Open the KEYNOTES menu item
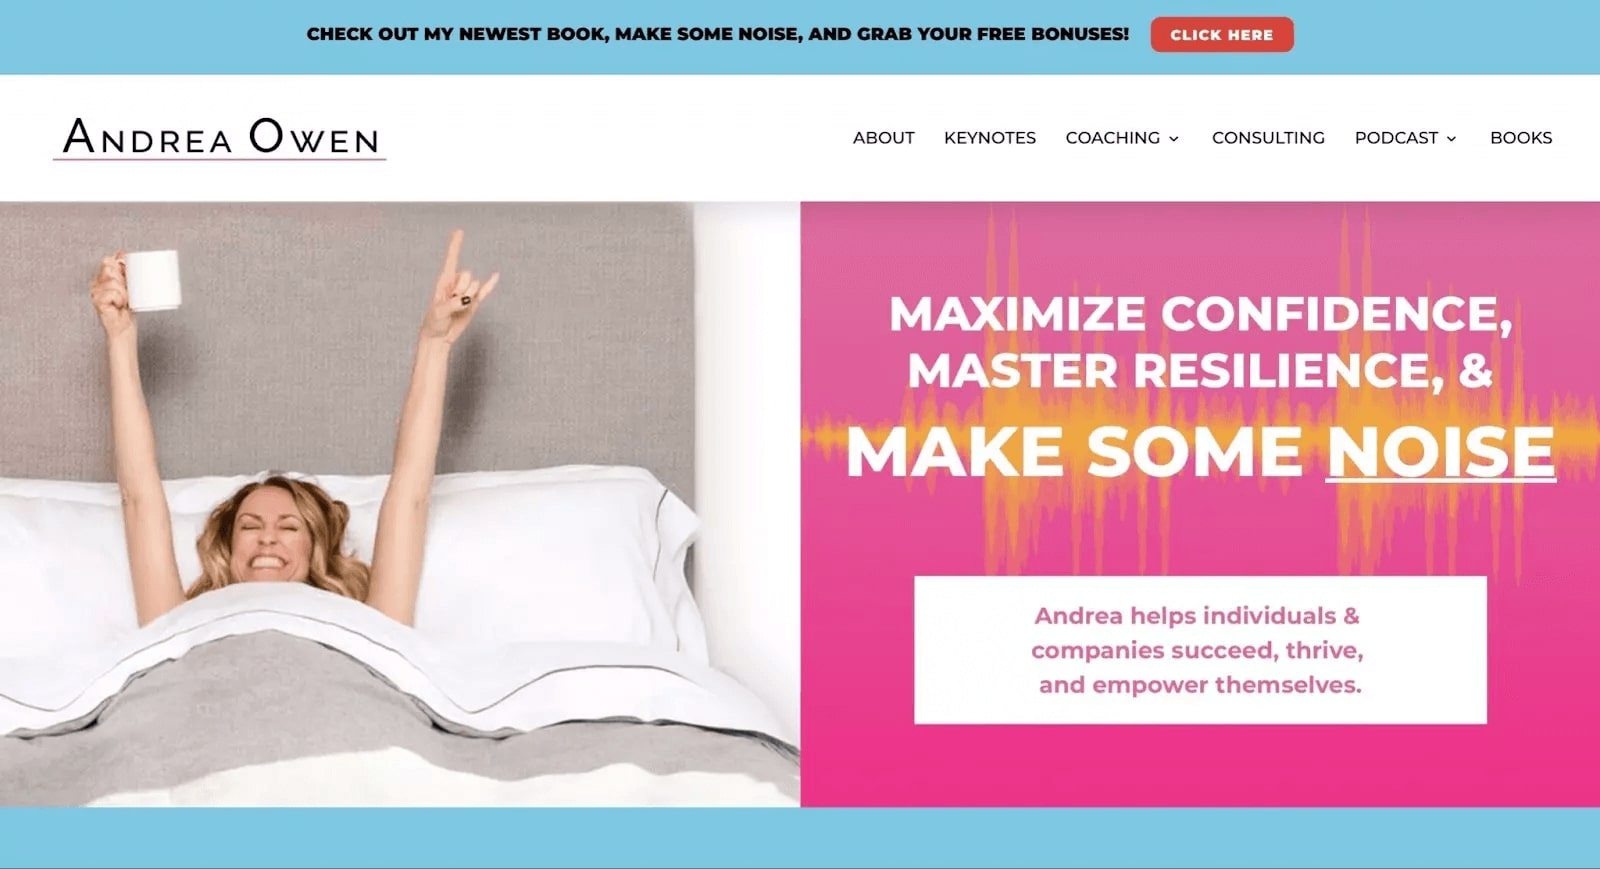Image resolution: width=1600 pixels, height=869 pixels. click(x=989, y=138)
